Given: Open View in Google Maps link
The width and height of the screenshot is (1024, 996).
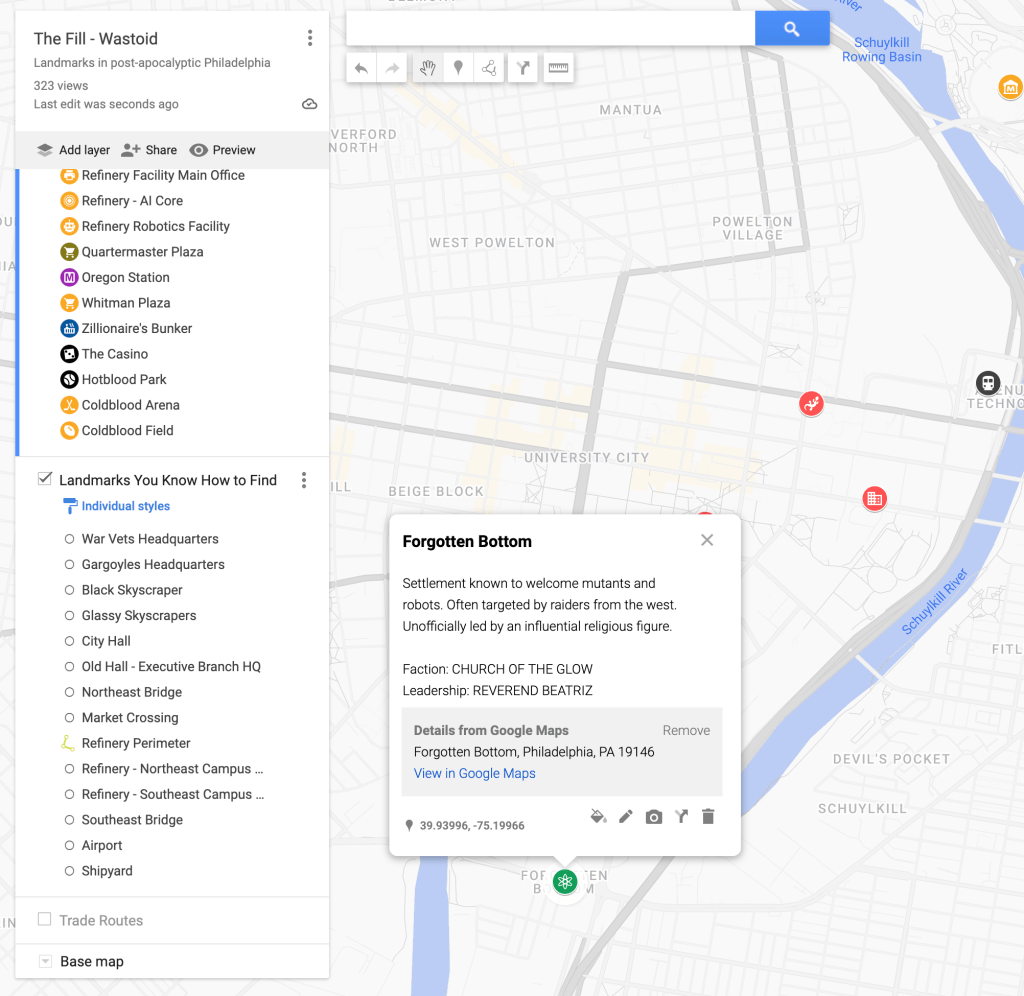Looking at the screenshot, I should [475, 773].
